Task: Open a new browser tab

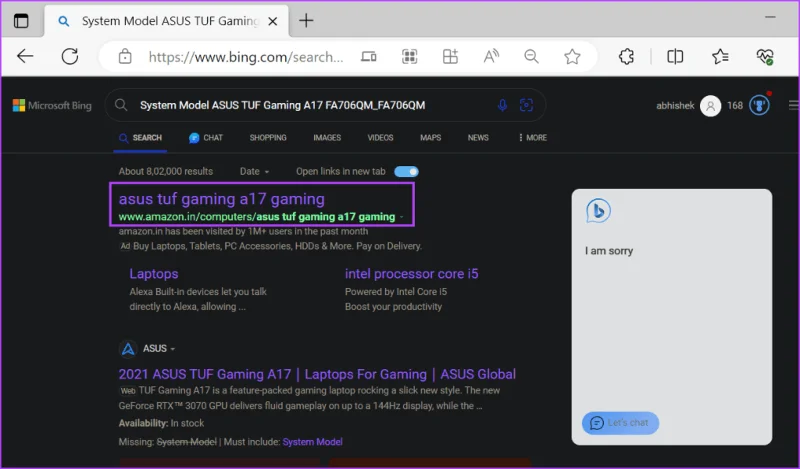Action: click(x=306, y=20)
